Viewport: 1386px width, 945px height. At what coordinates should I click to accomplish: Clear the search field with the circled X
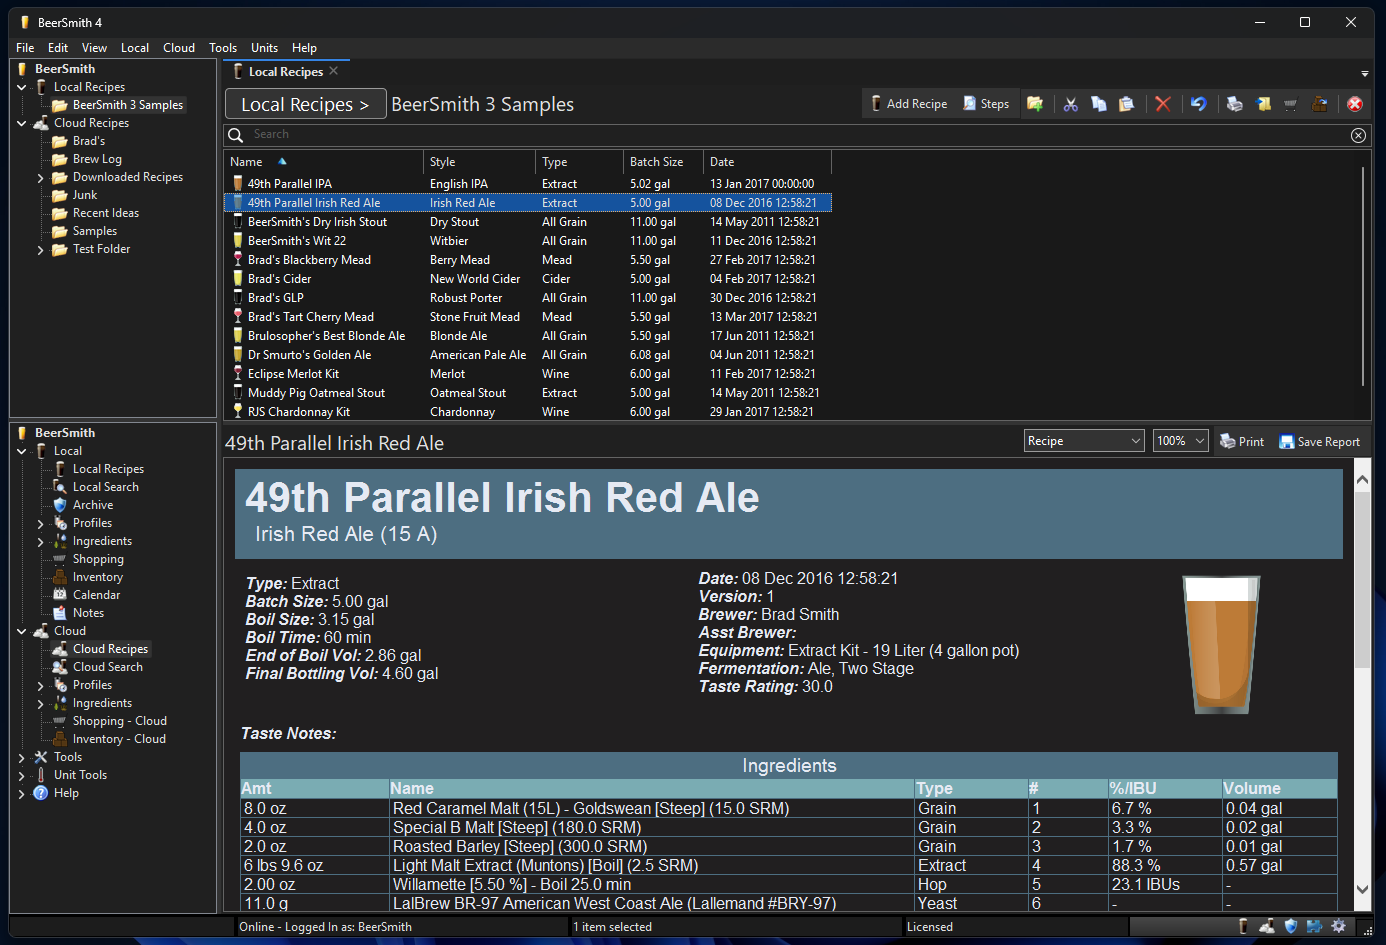(1358, 135)
